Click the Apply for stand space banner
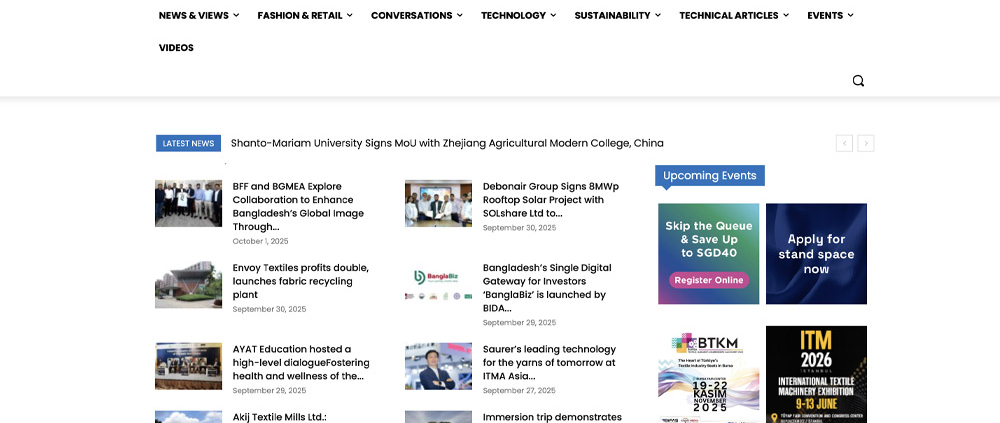The width and height of the screenshot is (1000, 423). click(x=816, y=254)
